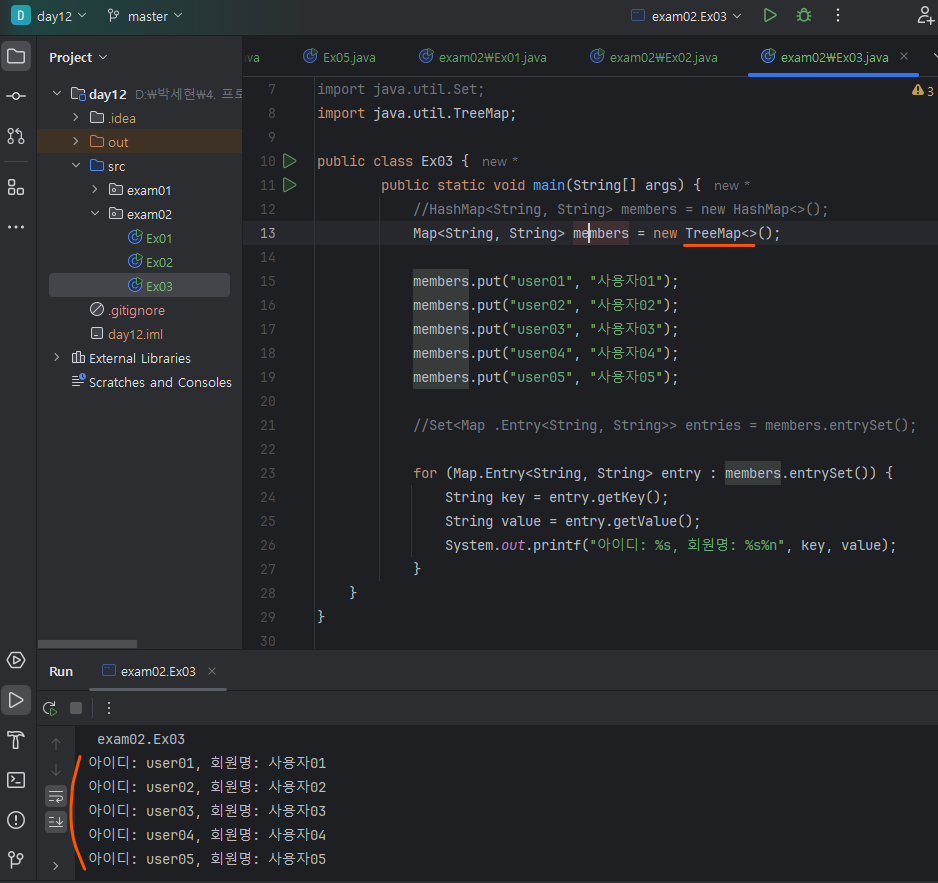Click run gutter icon beside main method
The width and height of the screenshot is (938, 883).
[290, 185]
